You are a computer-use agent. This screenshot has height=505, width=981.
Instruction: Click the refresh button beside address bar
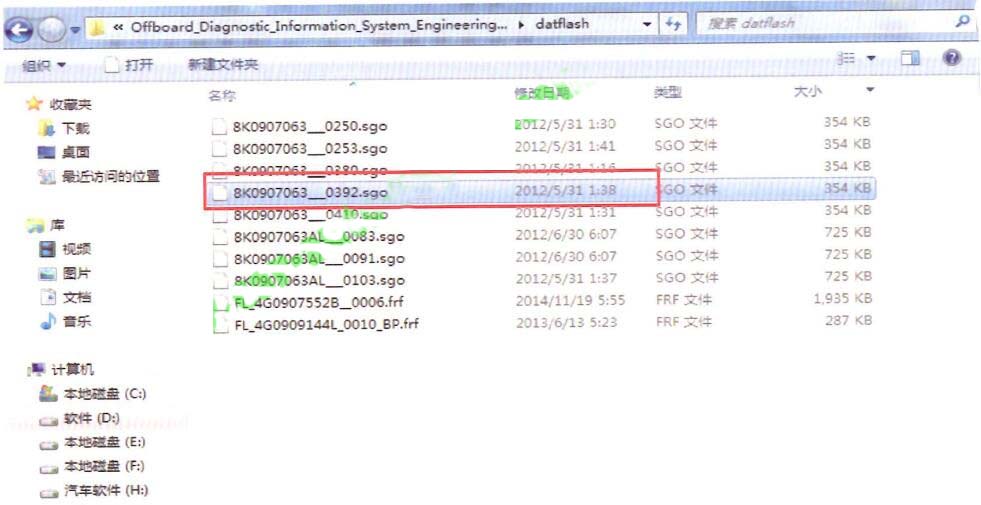(x=673, y=24)
